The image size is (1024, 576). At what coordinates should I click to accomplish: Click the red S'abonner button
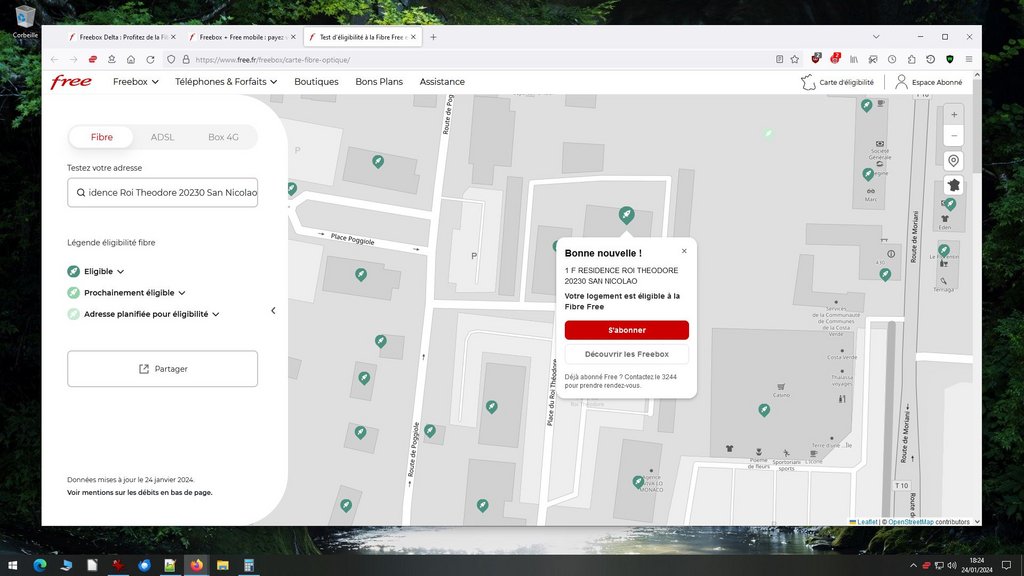point(626,330)
